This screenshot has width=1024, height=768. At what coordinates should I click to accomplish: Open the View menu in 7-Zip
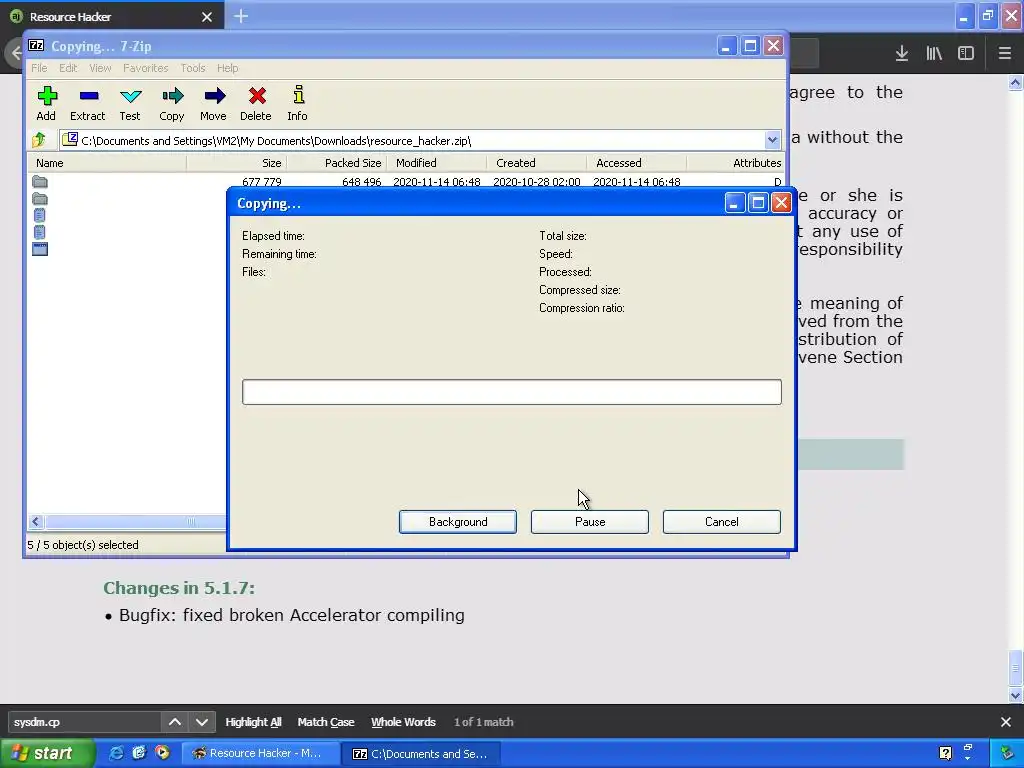pyautogui.click(x=100, y=68)
